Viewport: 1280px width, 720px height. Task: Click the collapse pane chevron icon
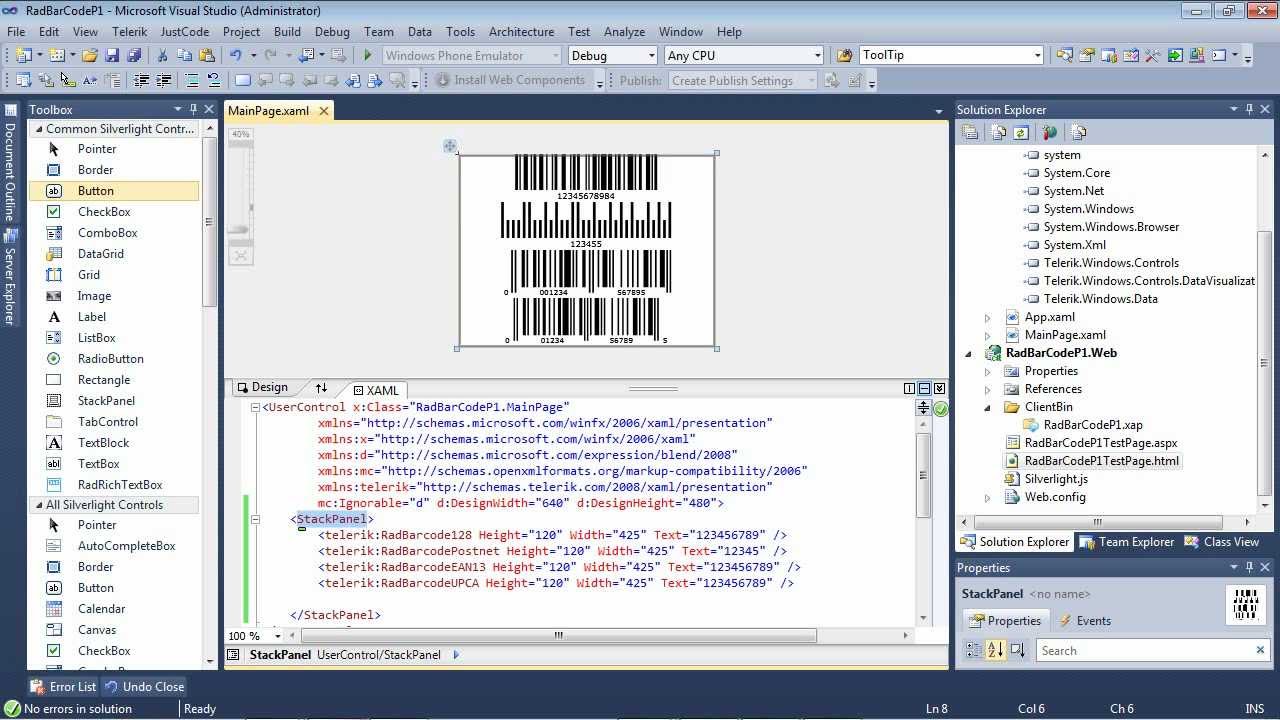pyautogui.click(x=939, y=388)
